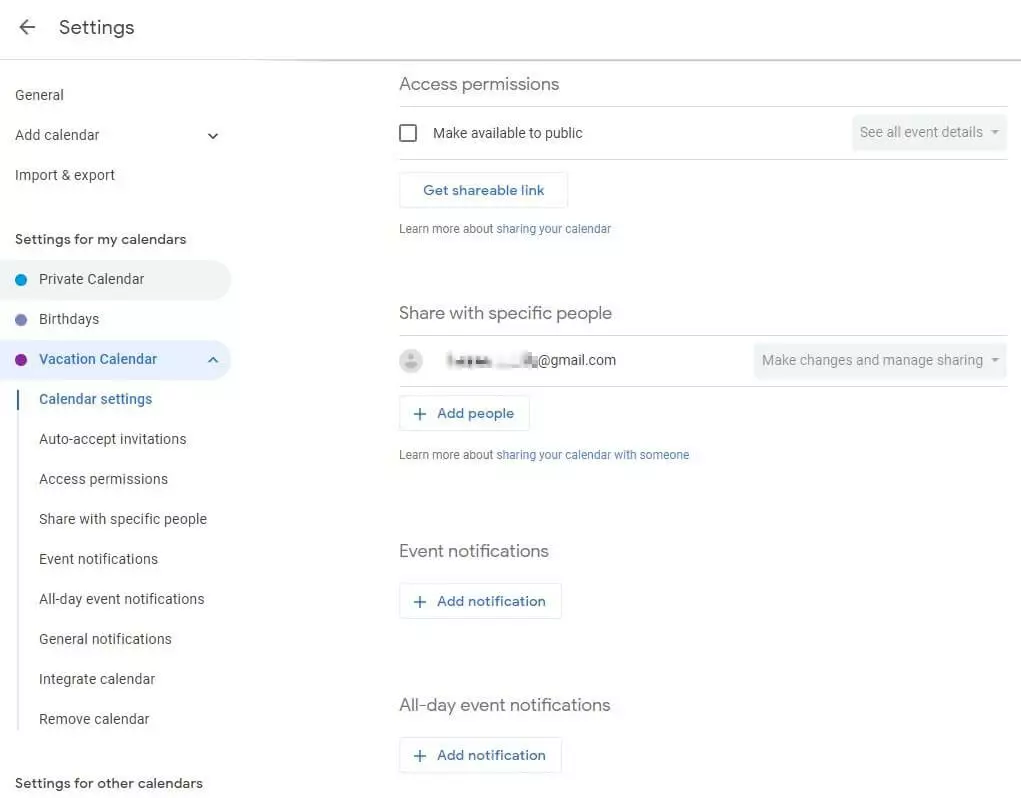
Task: Open Make changes and manage sharing dropdown
Action: (880, 361)
